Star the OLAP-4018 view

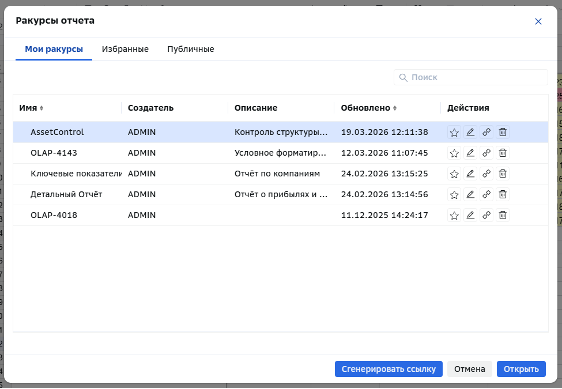coord(454,215)
